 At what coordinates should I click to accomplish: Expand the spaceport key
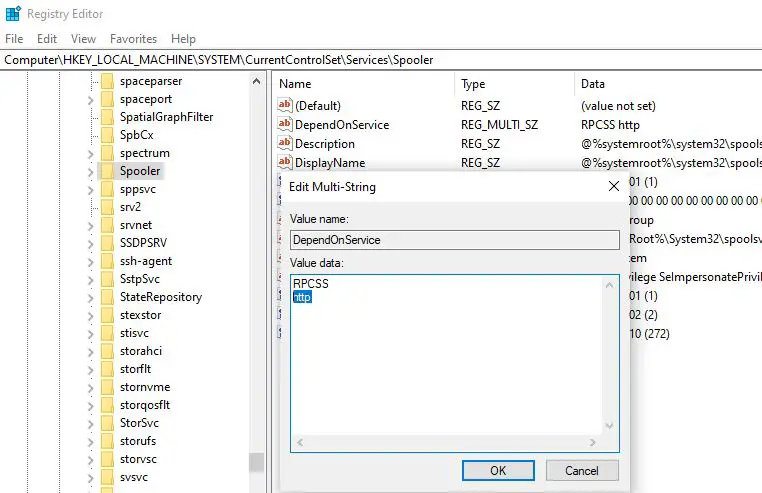[90, 100]
